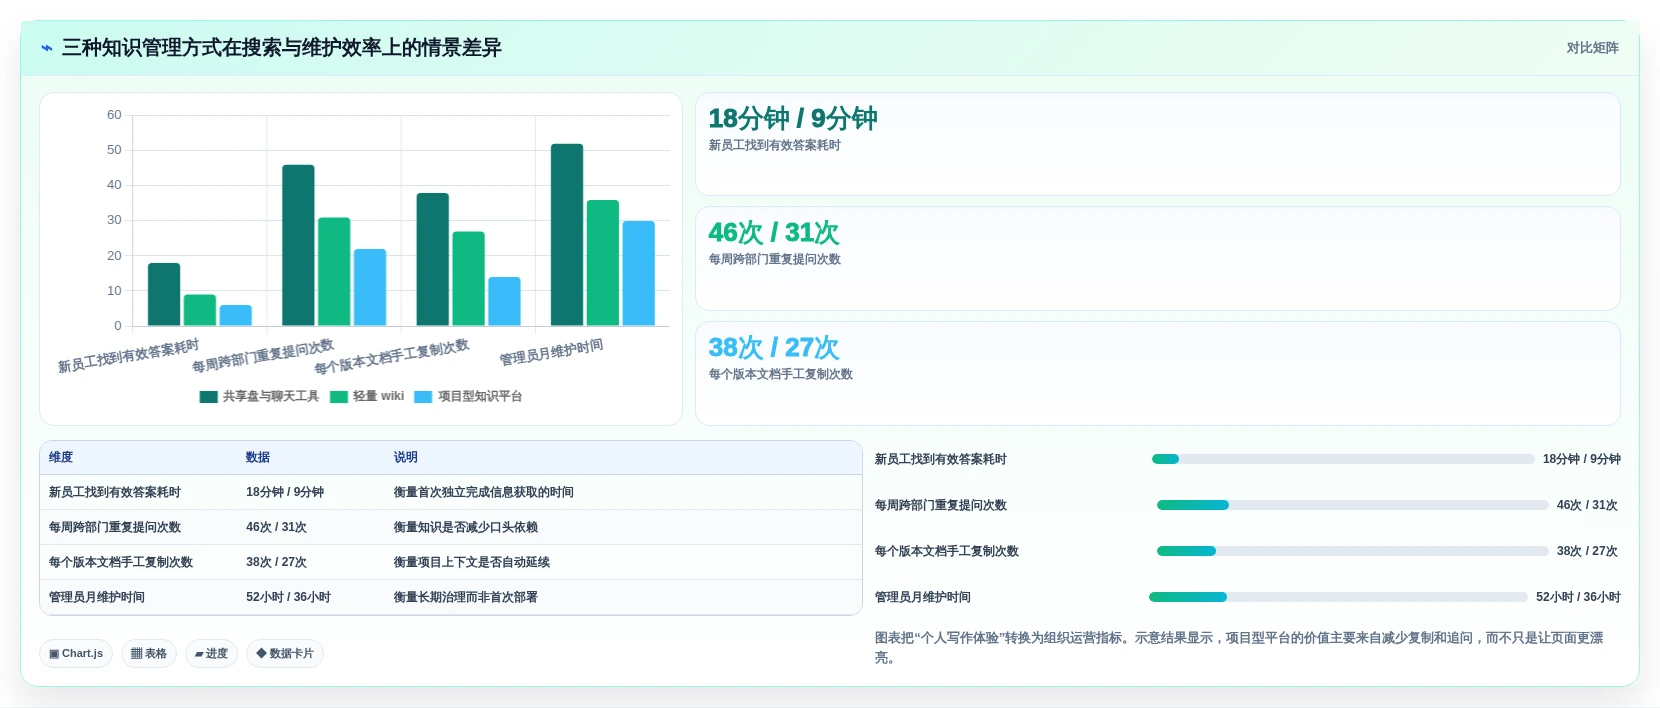Toggle 项目型知识平台 legend entry
This screenshot has height=708, width=1660.
pos(468,396)
